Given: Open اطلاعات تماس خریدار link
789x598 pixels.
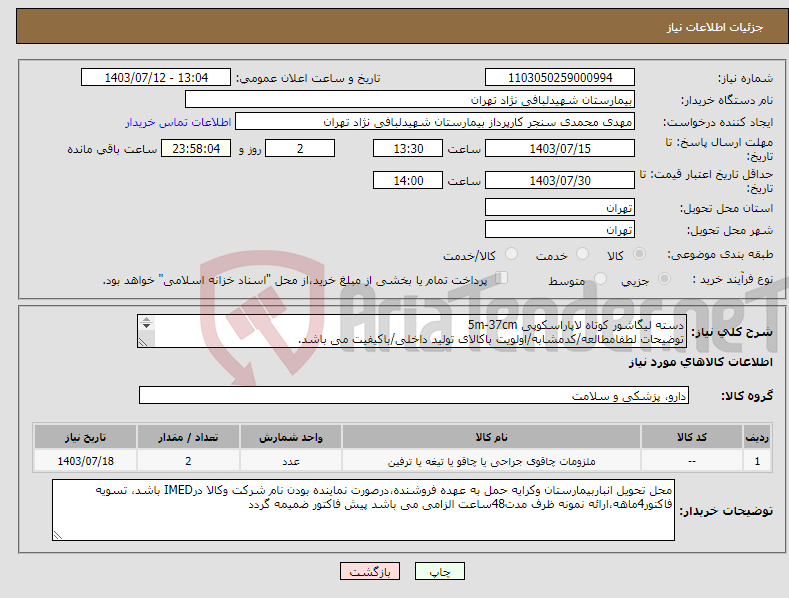Looking at the screenshot, I should 178,122.
